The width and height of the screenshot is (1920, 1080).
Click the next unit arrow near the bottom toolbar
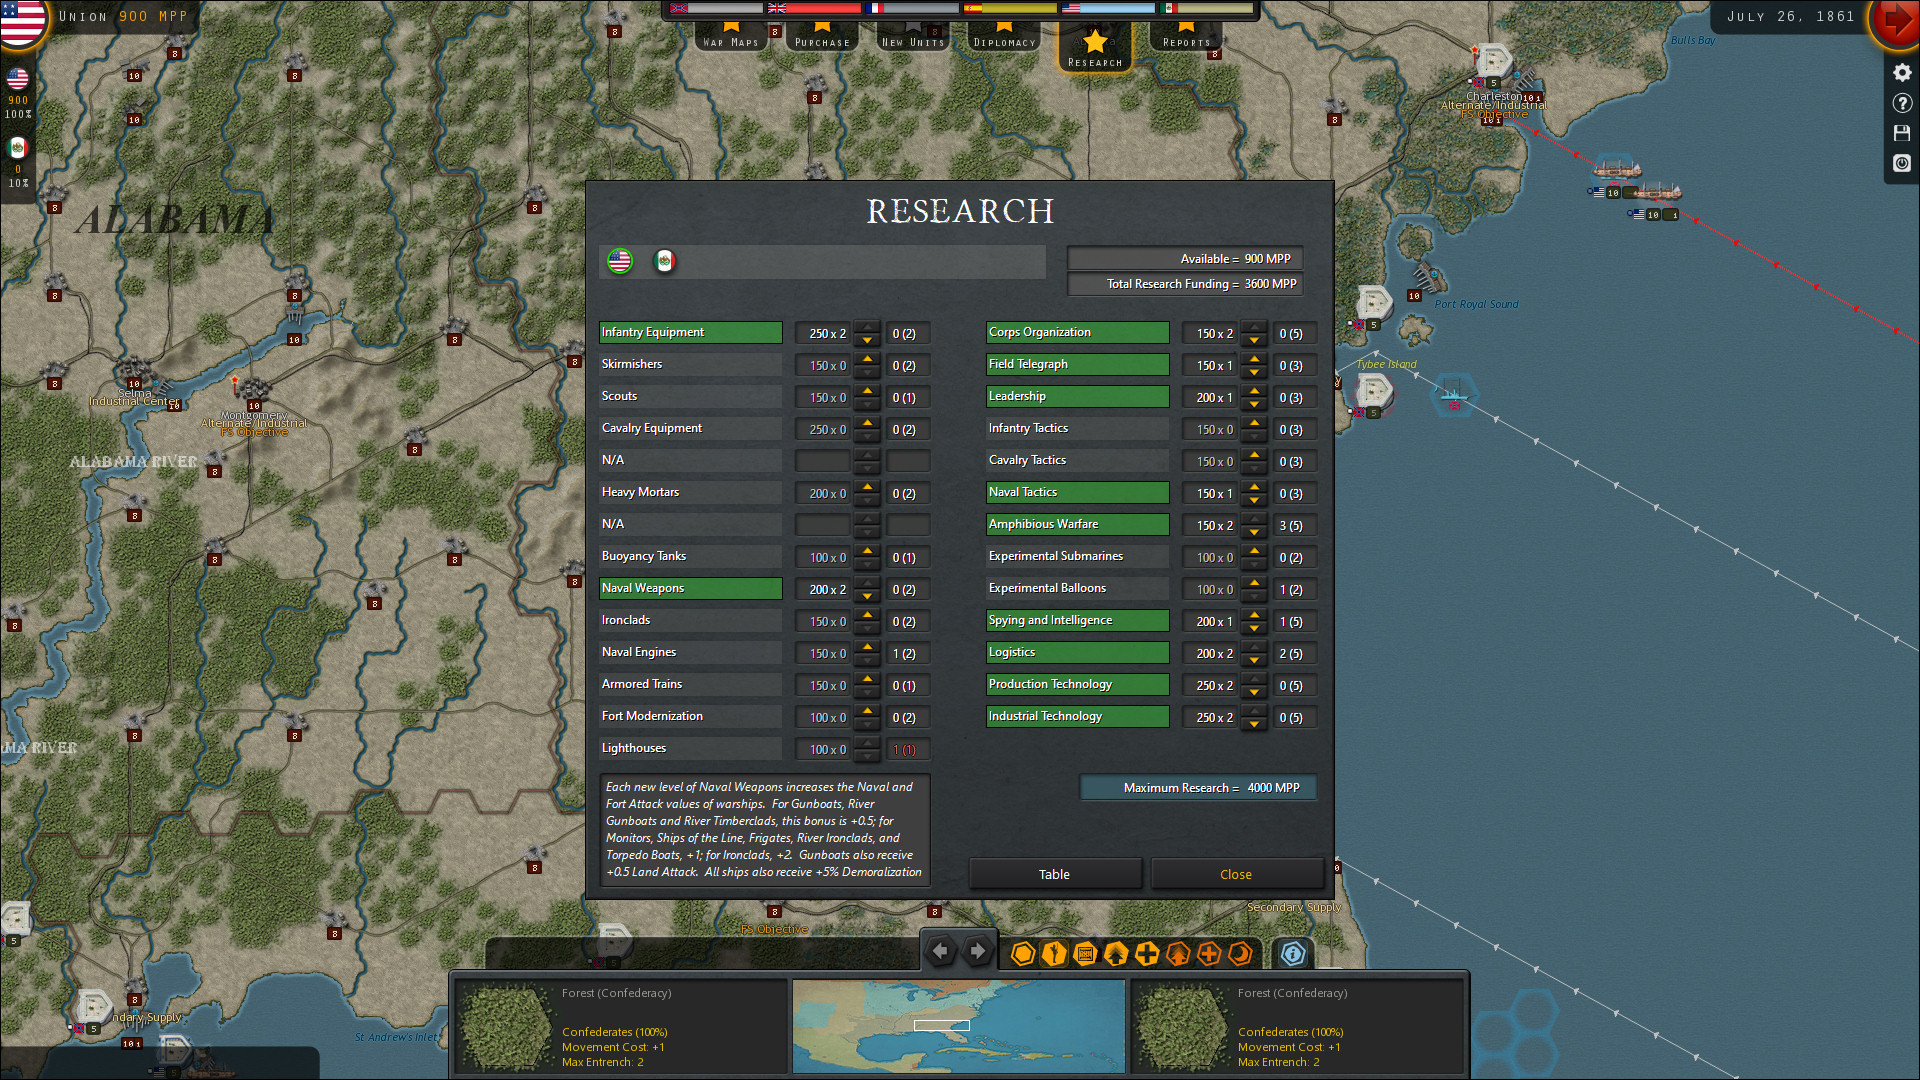[977, 951]
